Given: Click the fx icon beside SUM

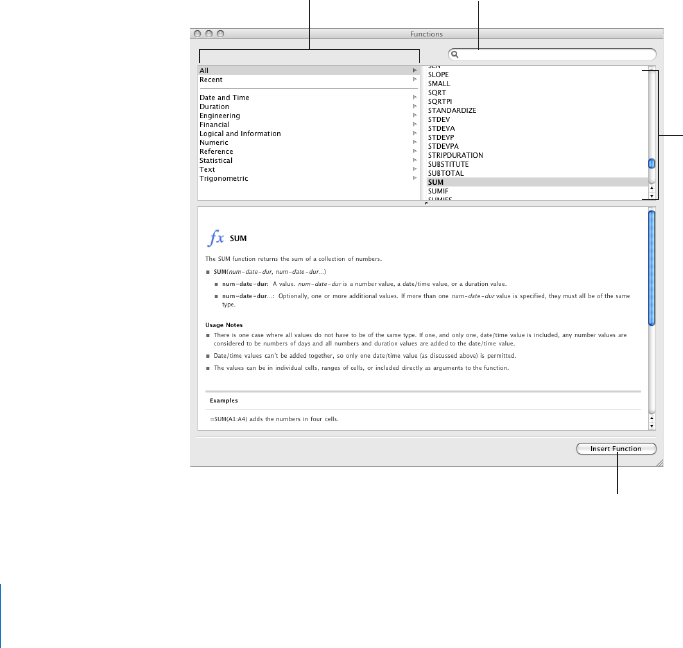Looking at the screenshot, I should [x=216, y=238].
